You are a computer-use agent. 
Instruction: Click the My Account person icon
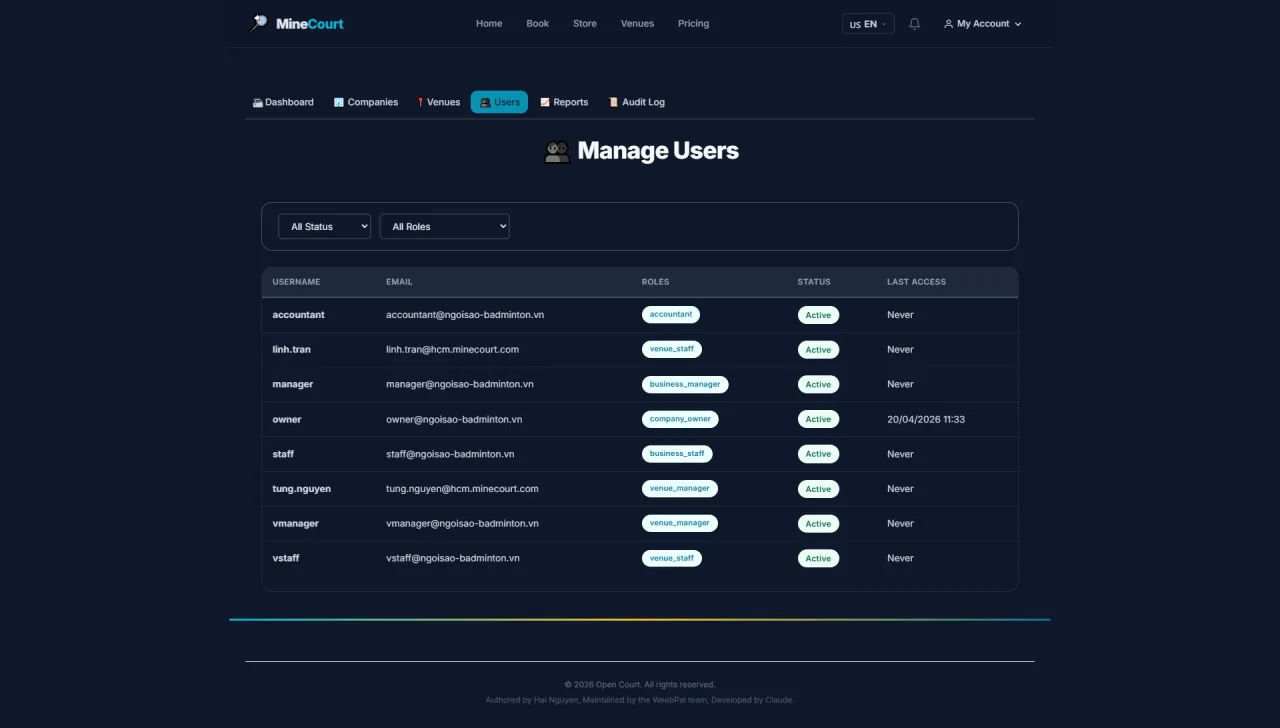pos(948,24)
